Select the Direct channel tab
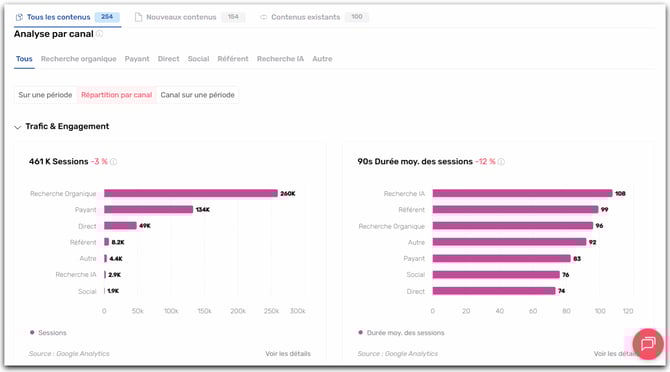Image resolution: width=670 pixels, height=372 pixels. pos(168,59)
